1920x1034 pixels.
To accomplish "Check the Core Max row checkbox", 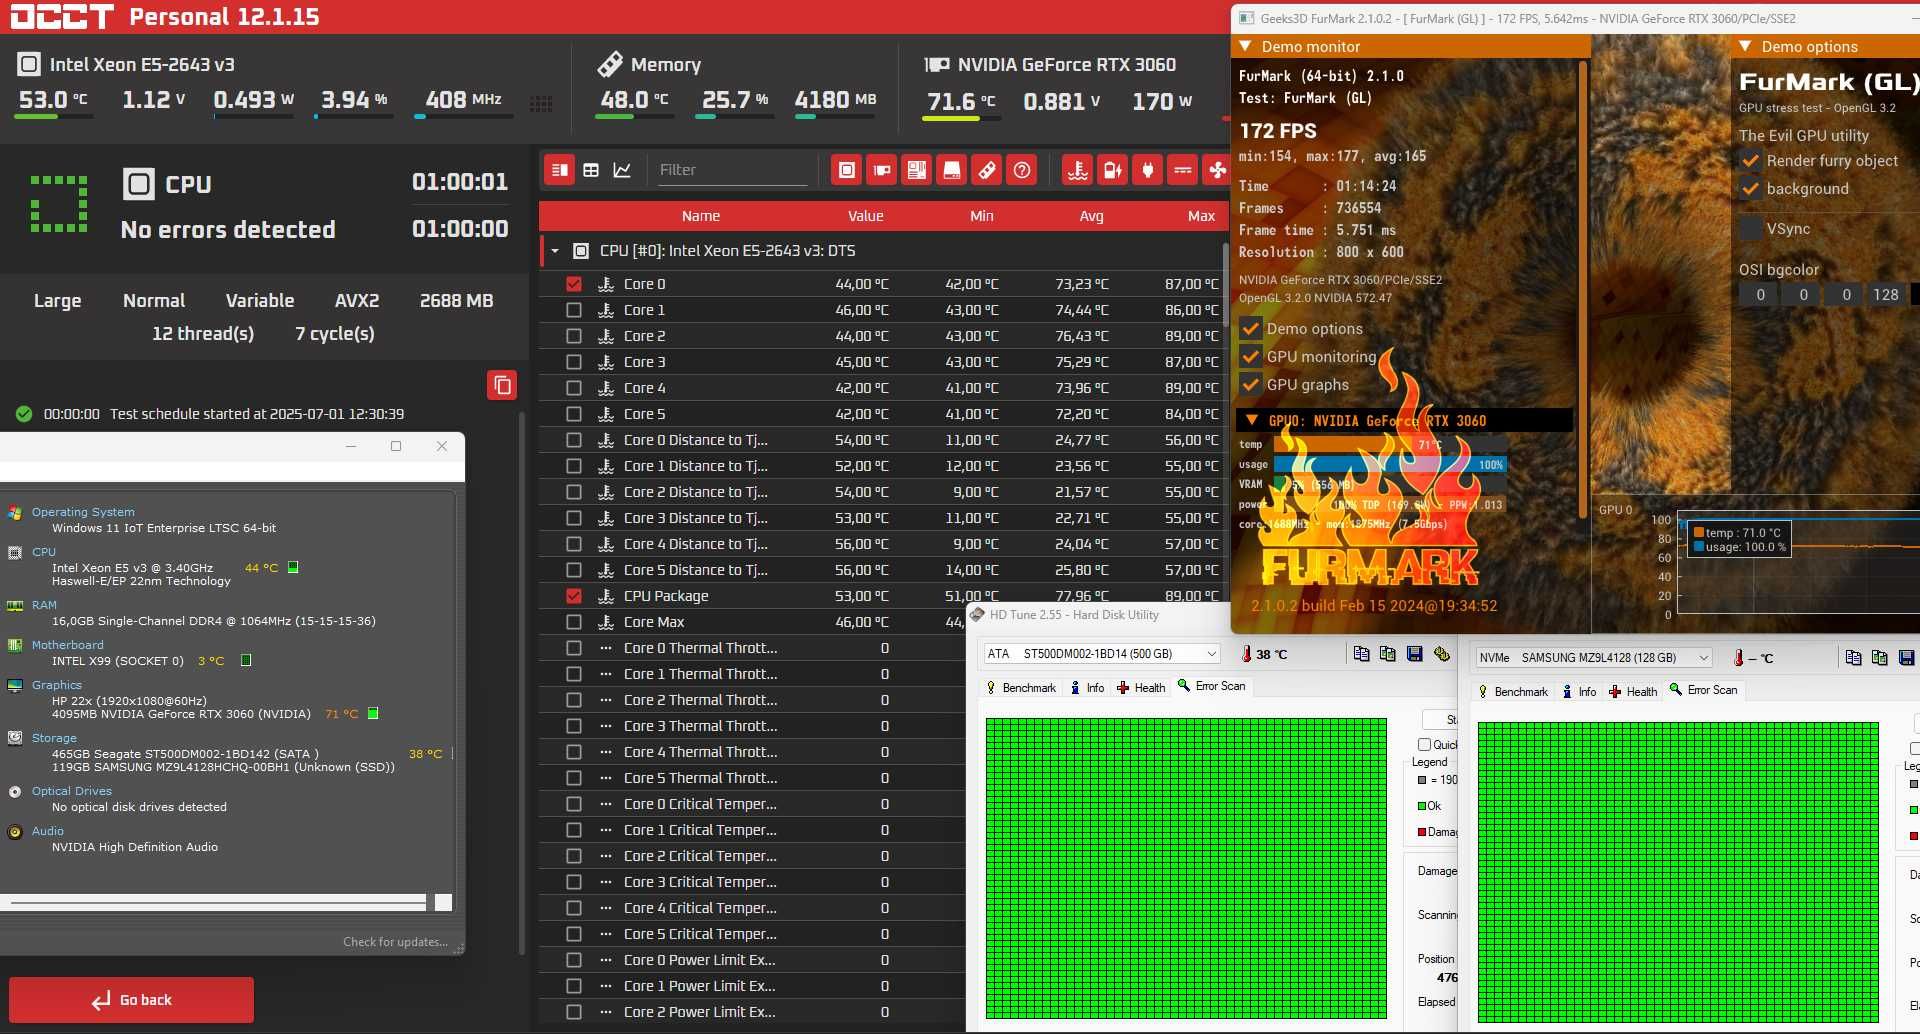I will (574, 622).
